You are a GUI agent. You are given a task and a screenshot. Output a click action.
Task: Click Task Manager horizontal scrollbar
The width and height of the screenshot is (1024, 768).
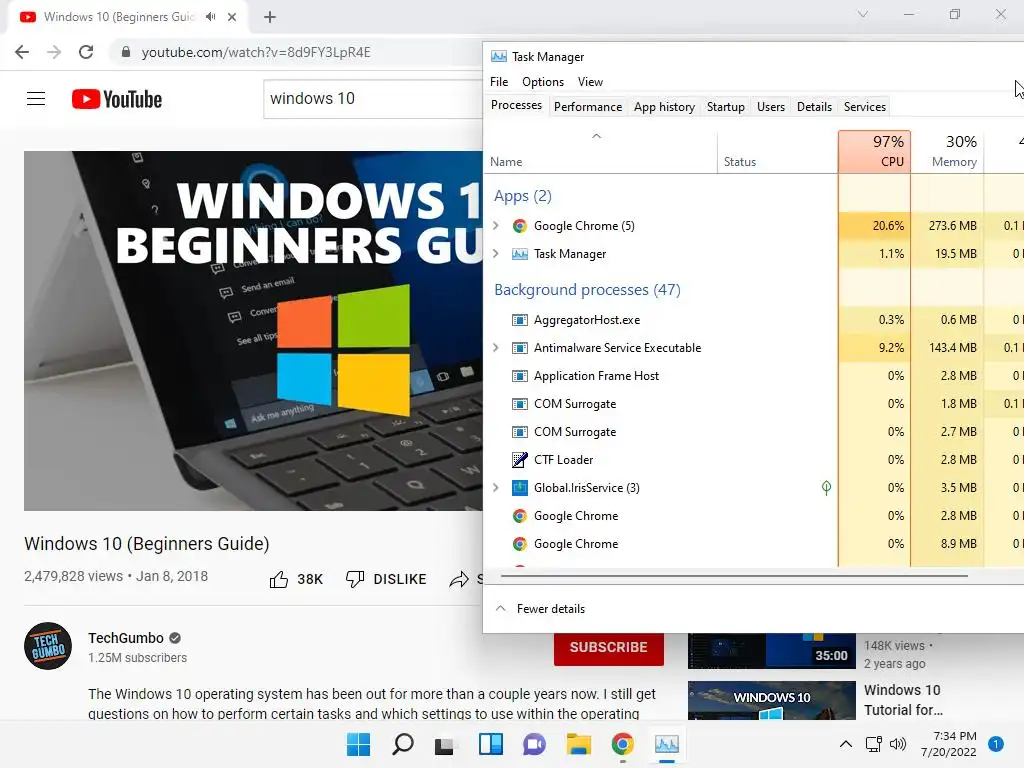point(734,576)
